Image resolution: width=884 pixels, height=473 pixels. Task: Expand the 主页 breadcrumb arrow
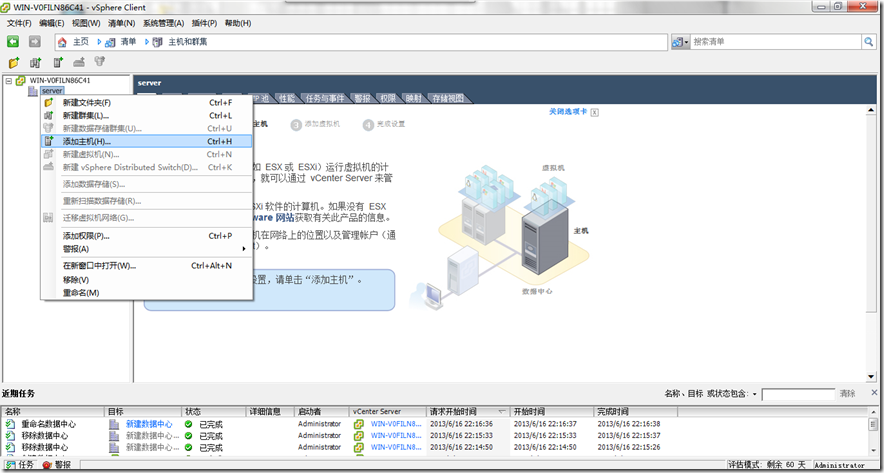click(99, 42)
